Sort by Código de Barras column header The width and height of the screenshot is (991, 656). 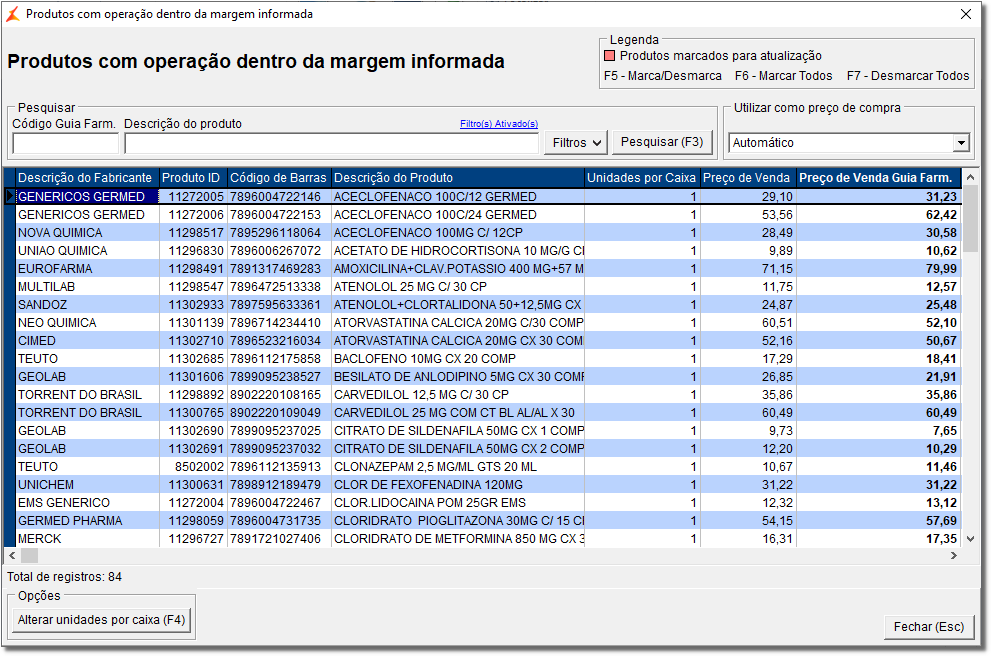click(x=279, y=178)
